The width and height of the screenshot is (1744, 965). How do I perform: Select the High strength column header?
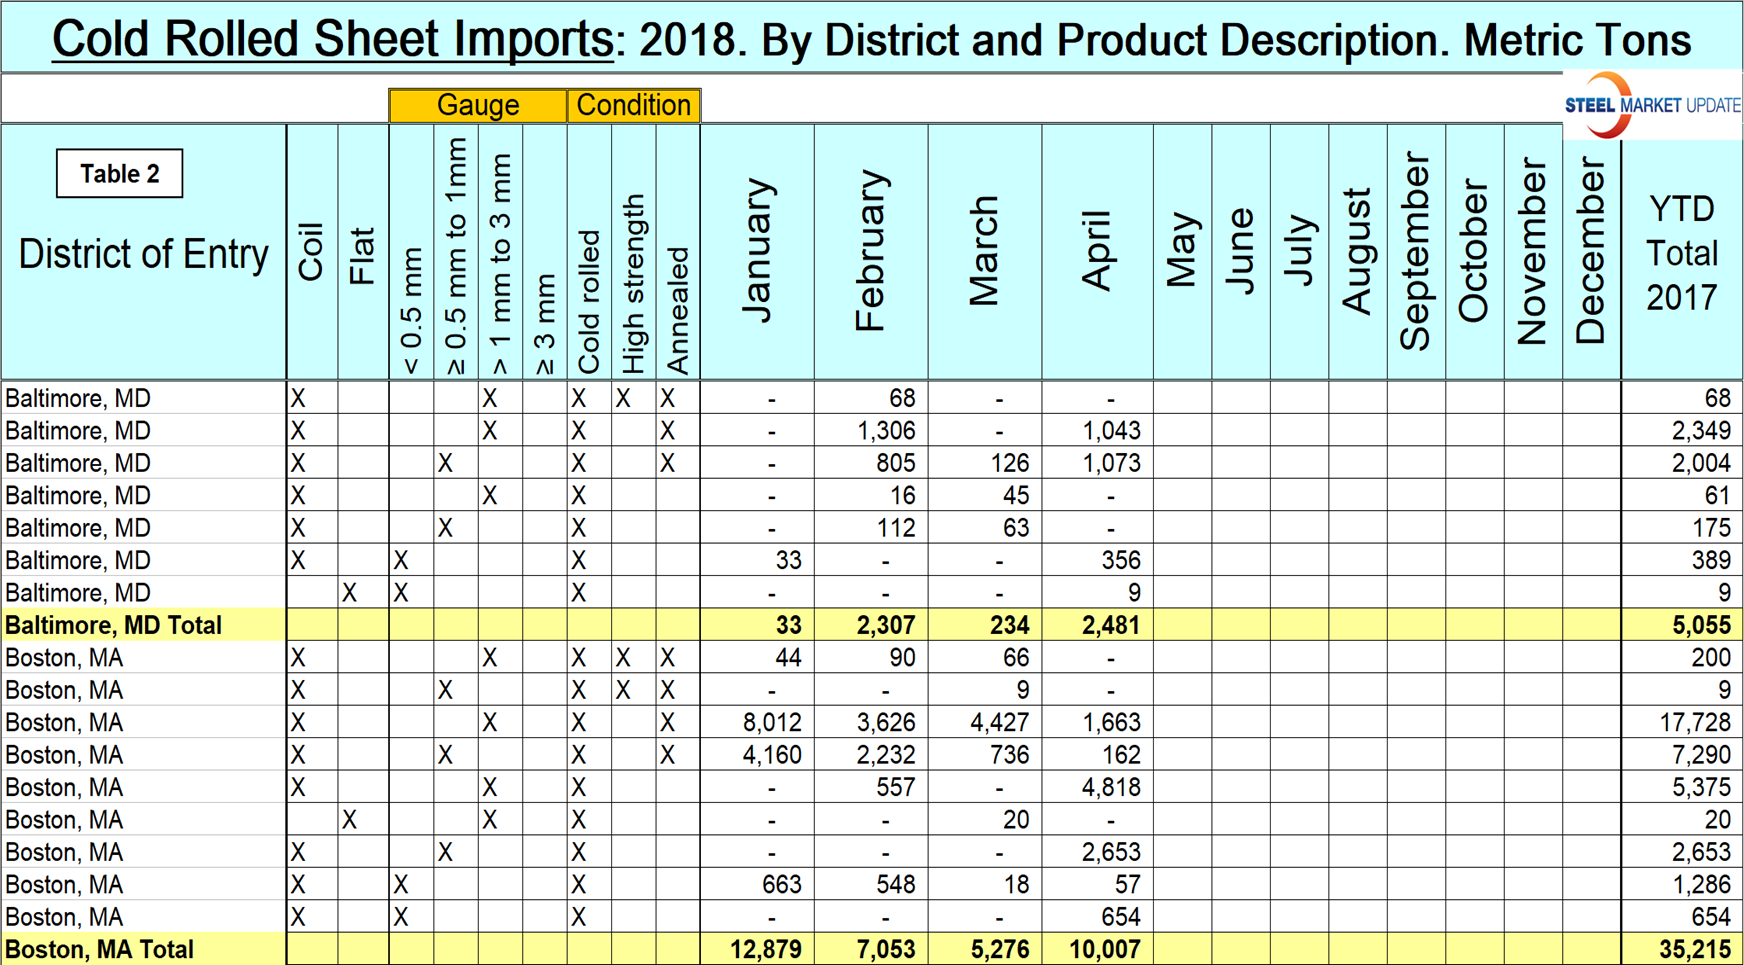click(x=633, y=284)
